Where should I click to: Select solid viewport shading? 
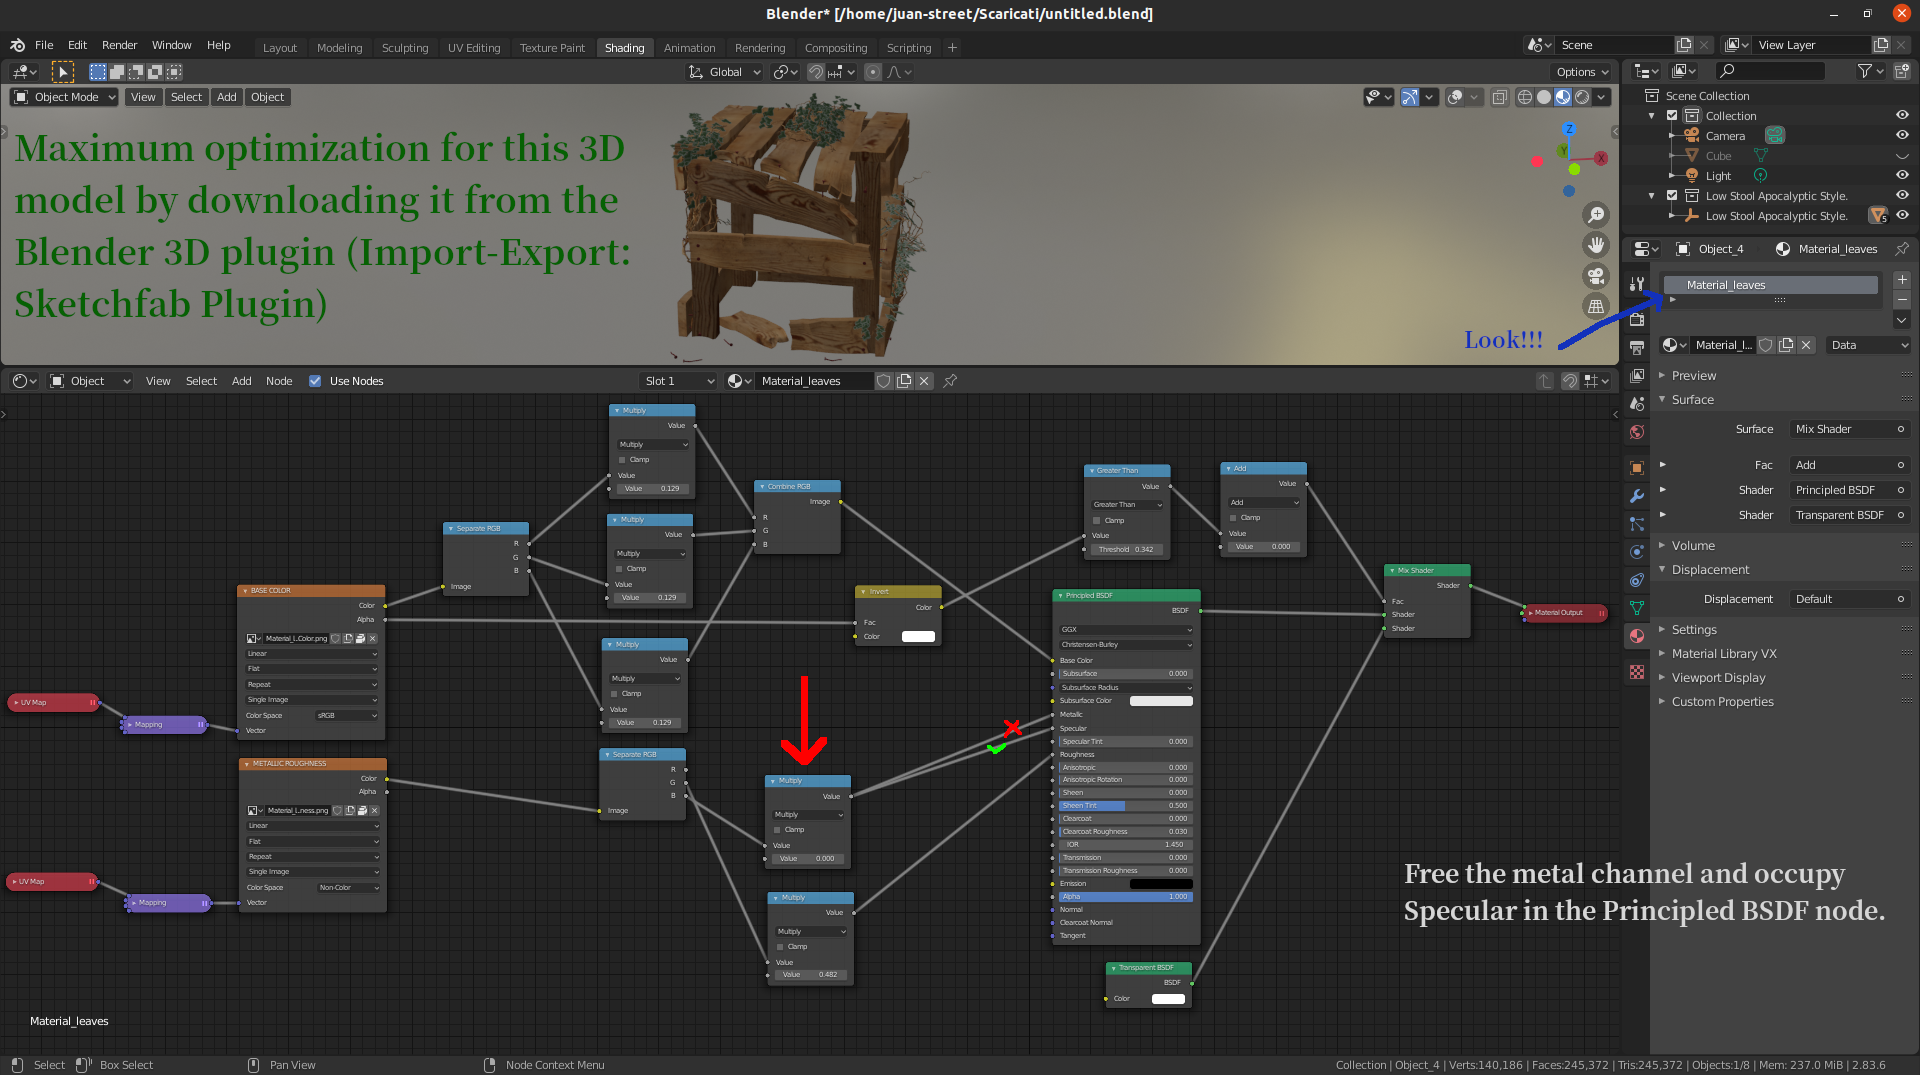[x=1544, y=97]
